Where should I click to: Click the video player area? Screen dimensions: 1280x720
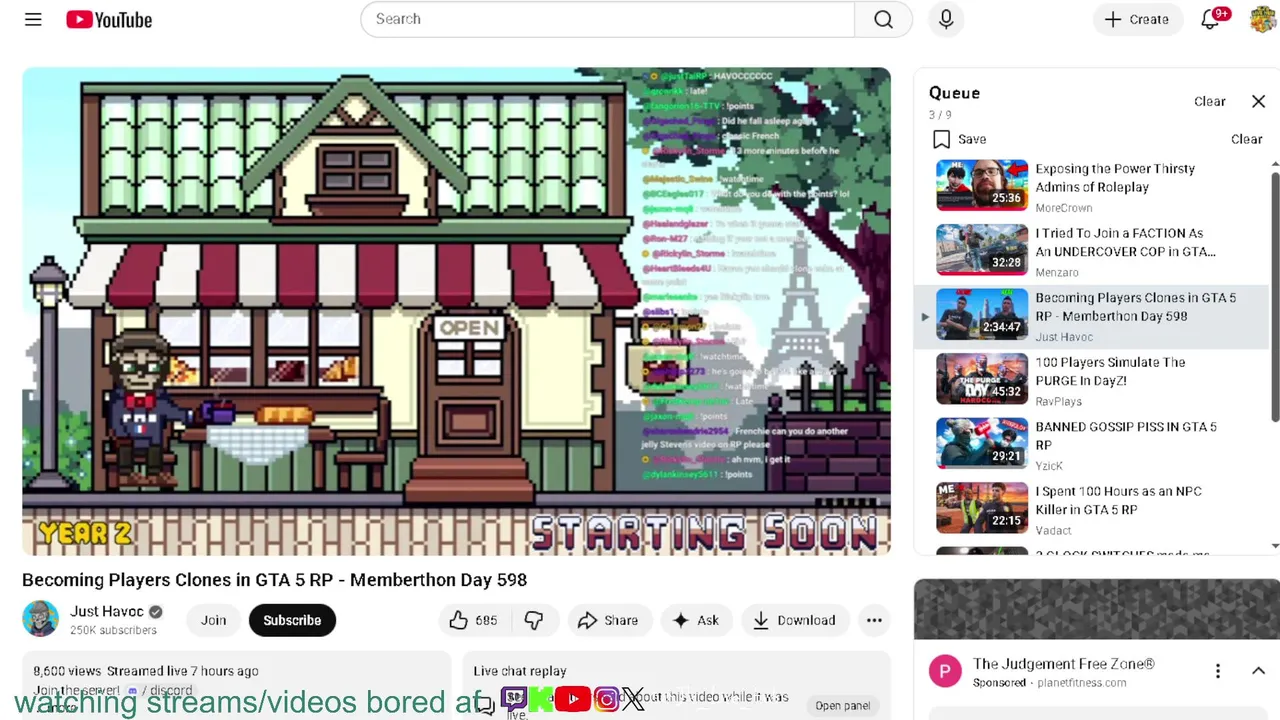click(456, 311)
